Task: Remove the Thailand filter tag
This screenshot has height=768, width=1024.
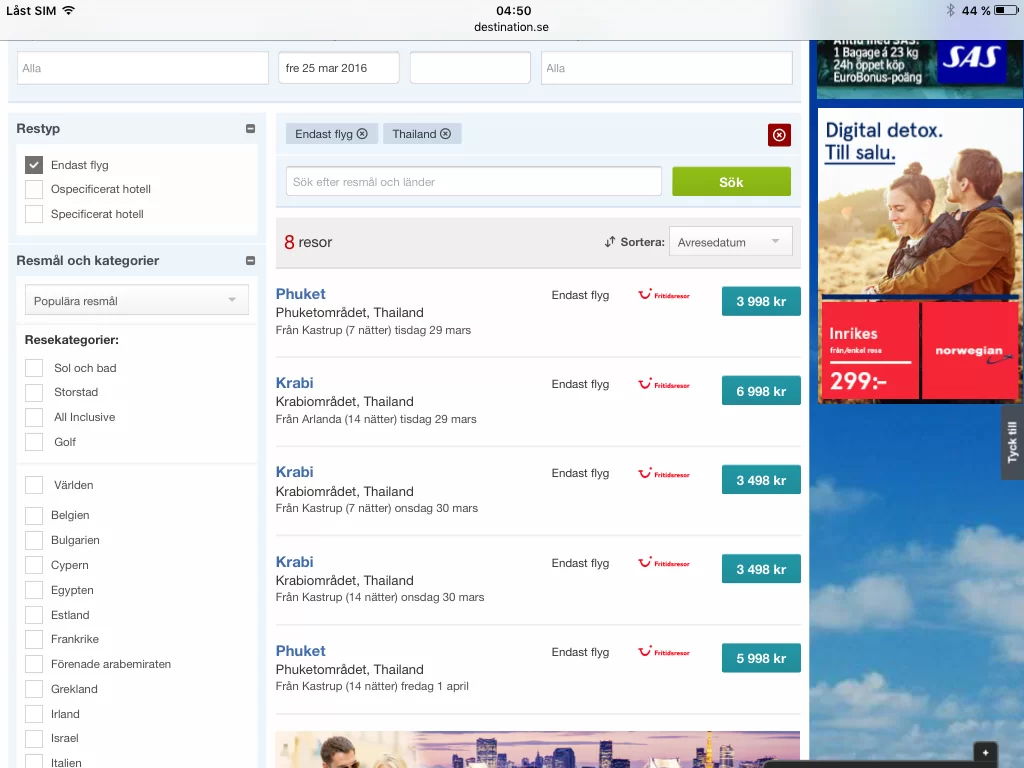Action: click(x=446, y=134)
